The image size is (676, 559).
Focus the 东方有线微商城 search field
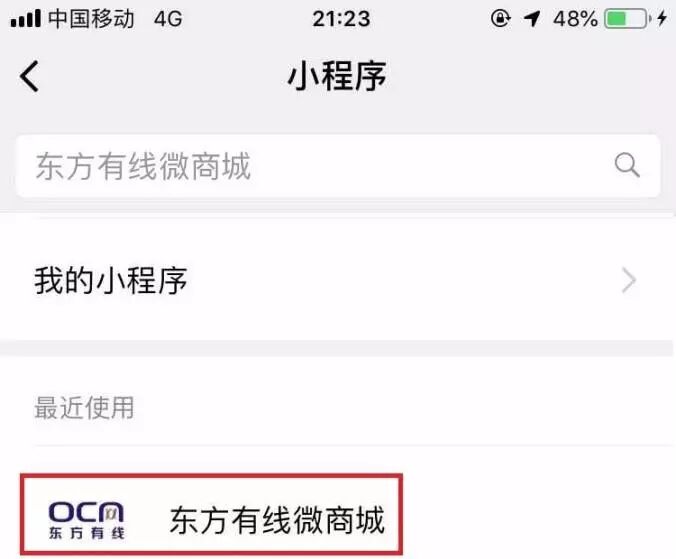pos(338,166)
